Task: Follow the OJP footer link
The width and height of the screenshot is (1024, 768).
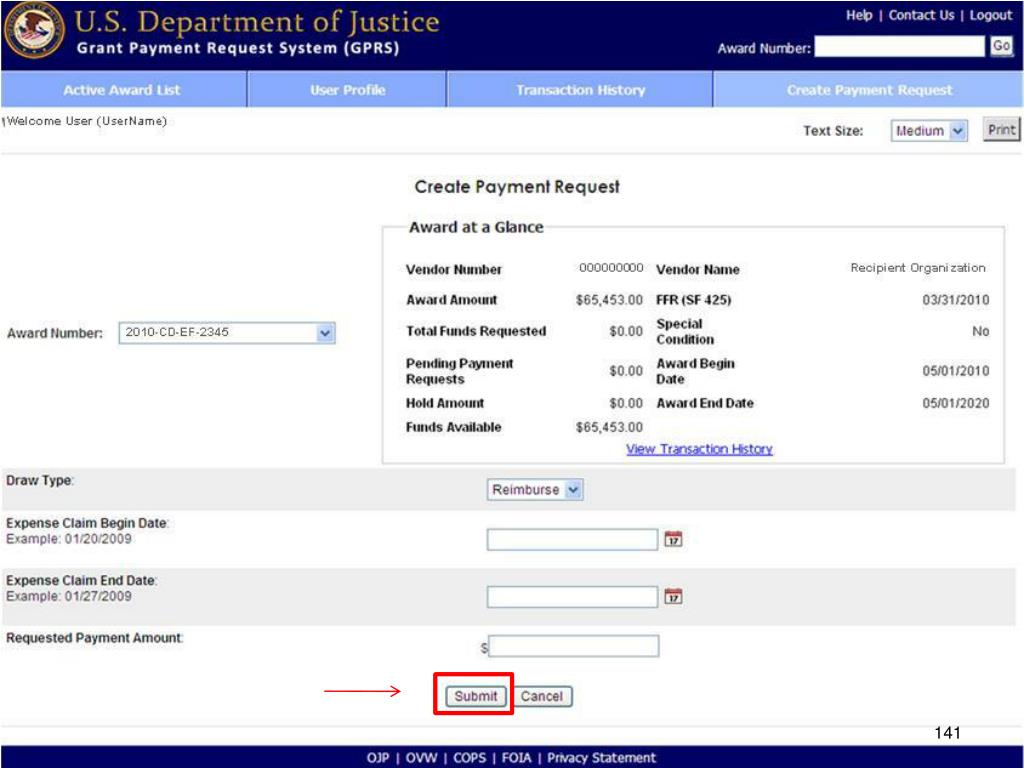Action: coord(377,758)
